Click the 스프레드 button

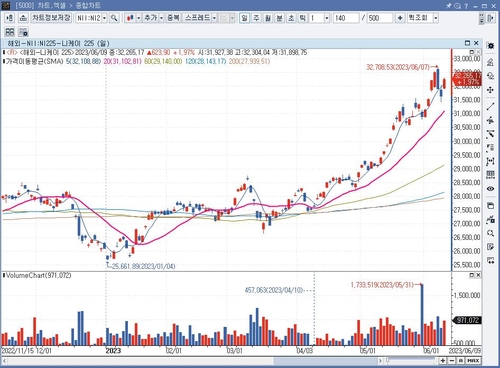coord(197,18)
